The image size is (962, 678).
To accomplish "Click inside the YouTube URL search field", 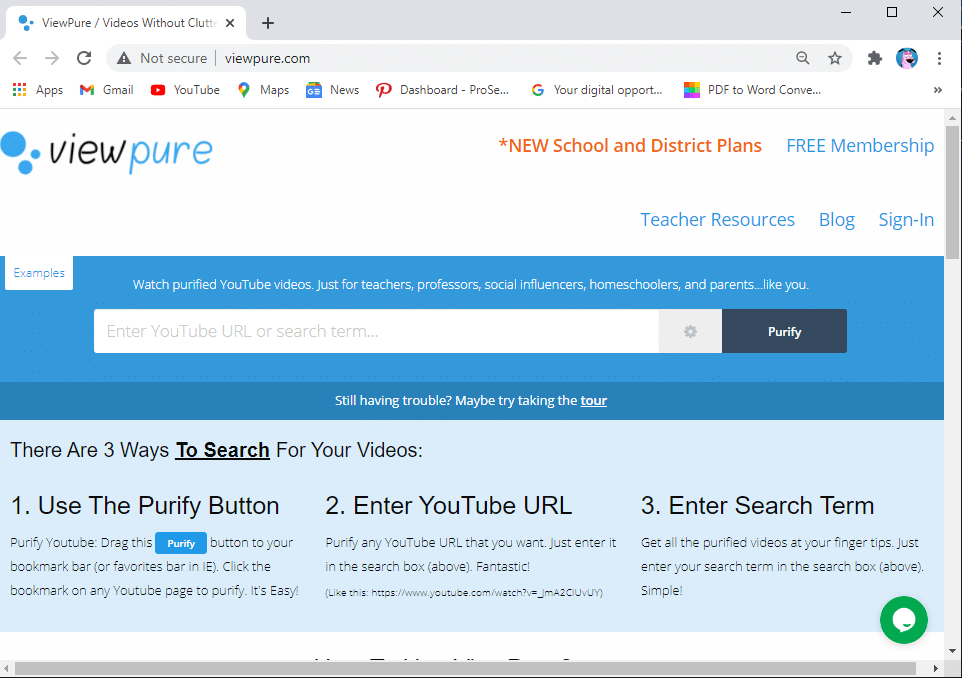I will coord(375,331).
